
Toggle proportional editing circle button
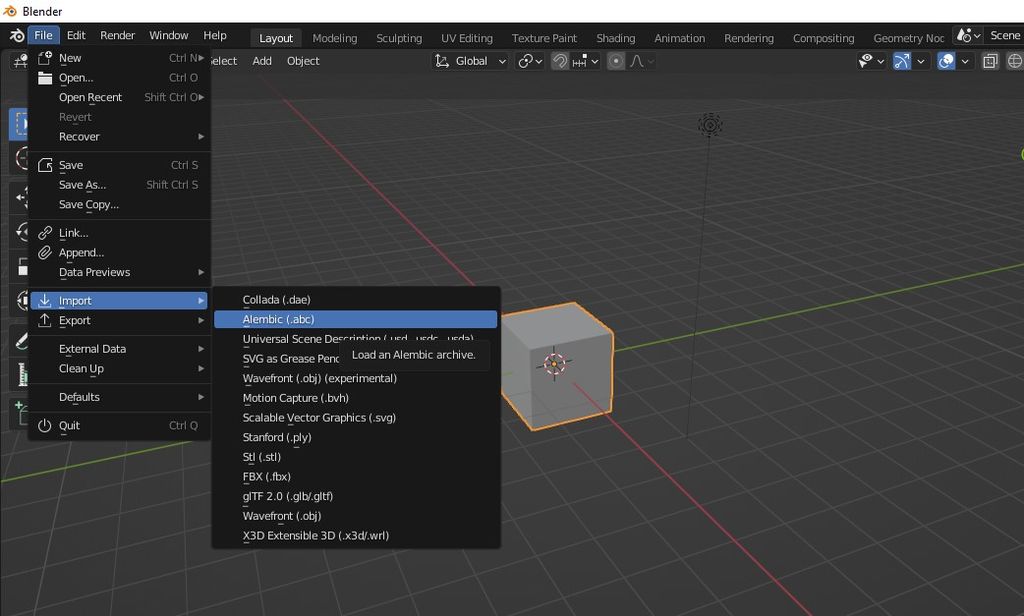click(616, 61)
